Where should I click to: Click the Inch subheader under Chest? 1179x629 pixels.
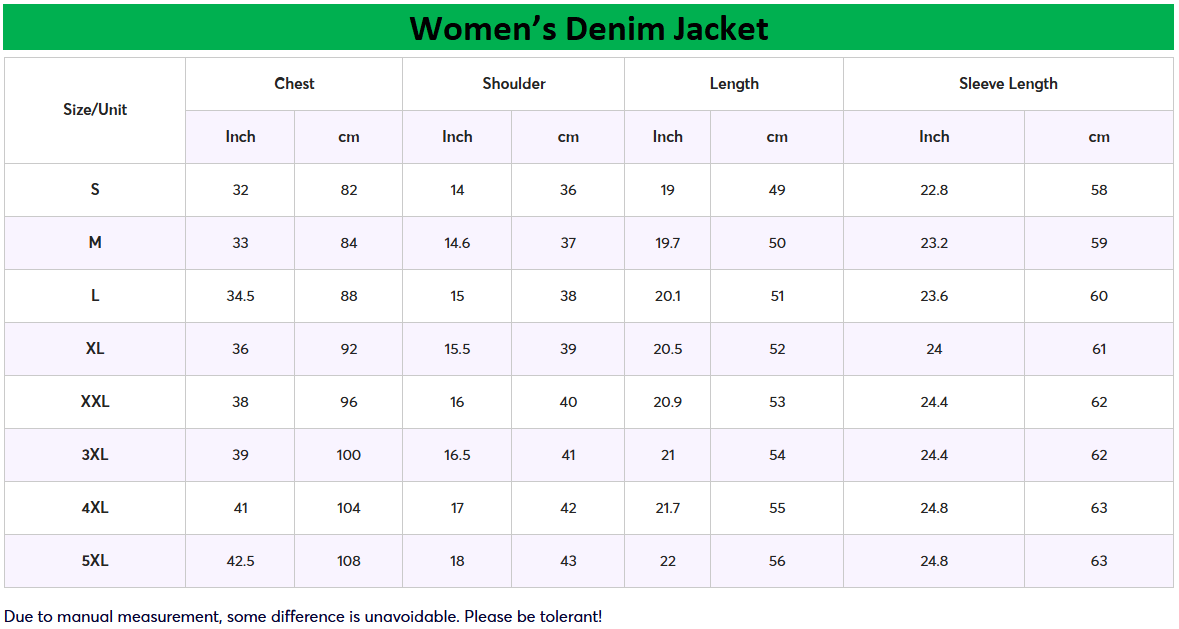[x=240, y=137]
